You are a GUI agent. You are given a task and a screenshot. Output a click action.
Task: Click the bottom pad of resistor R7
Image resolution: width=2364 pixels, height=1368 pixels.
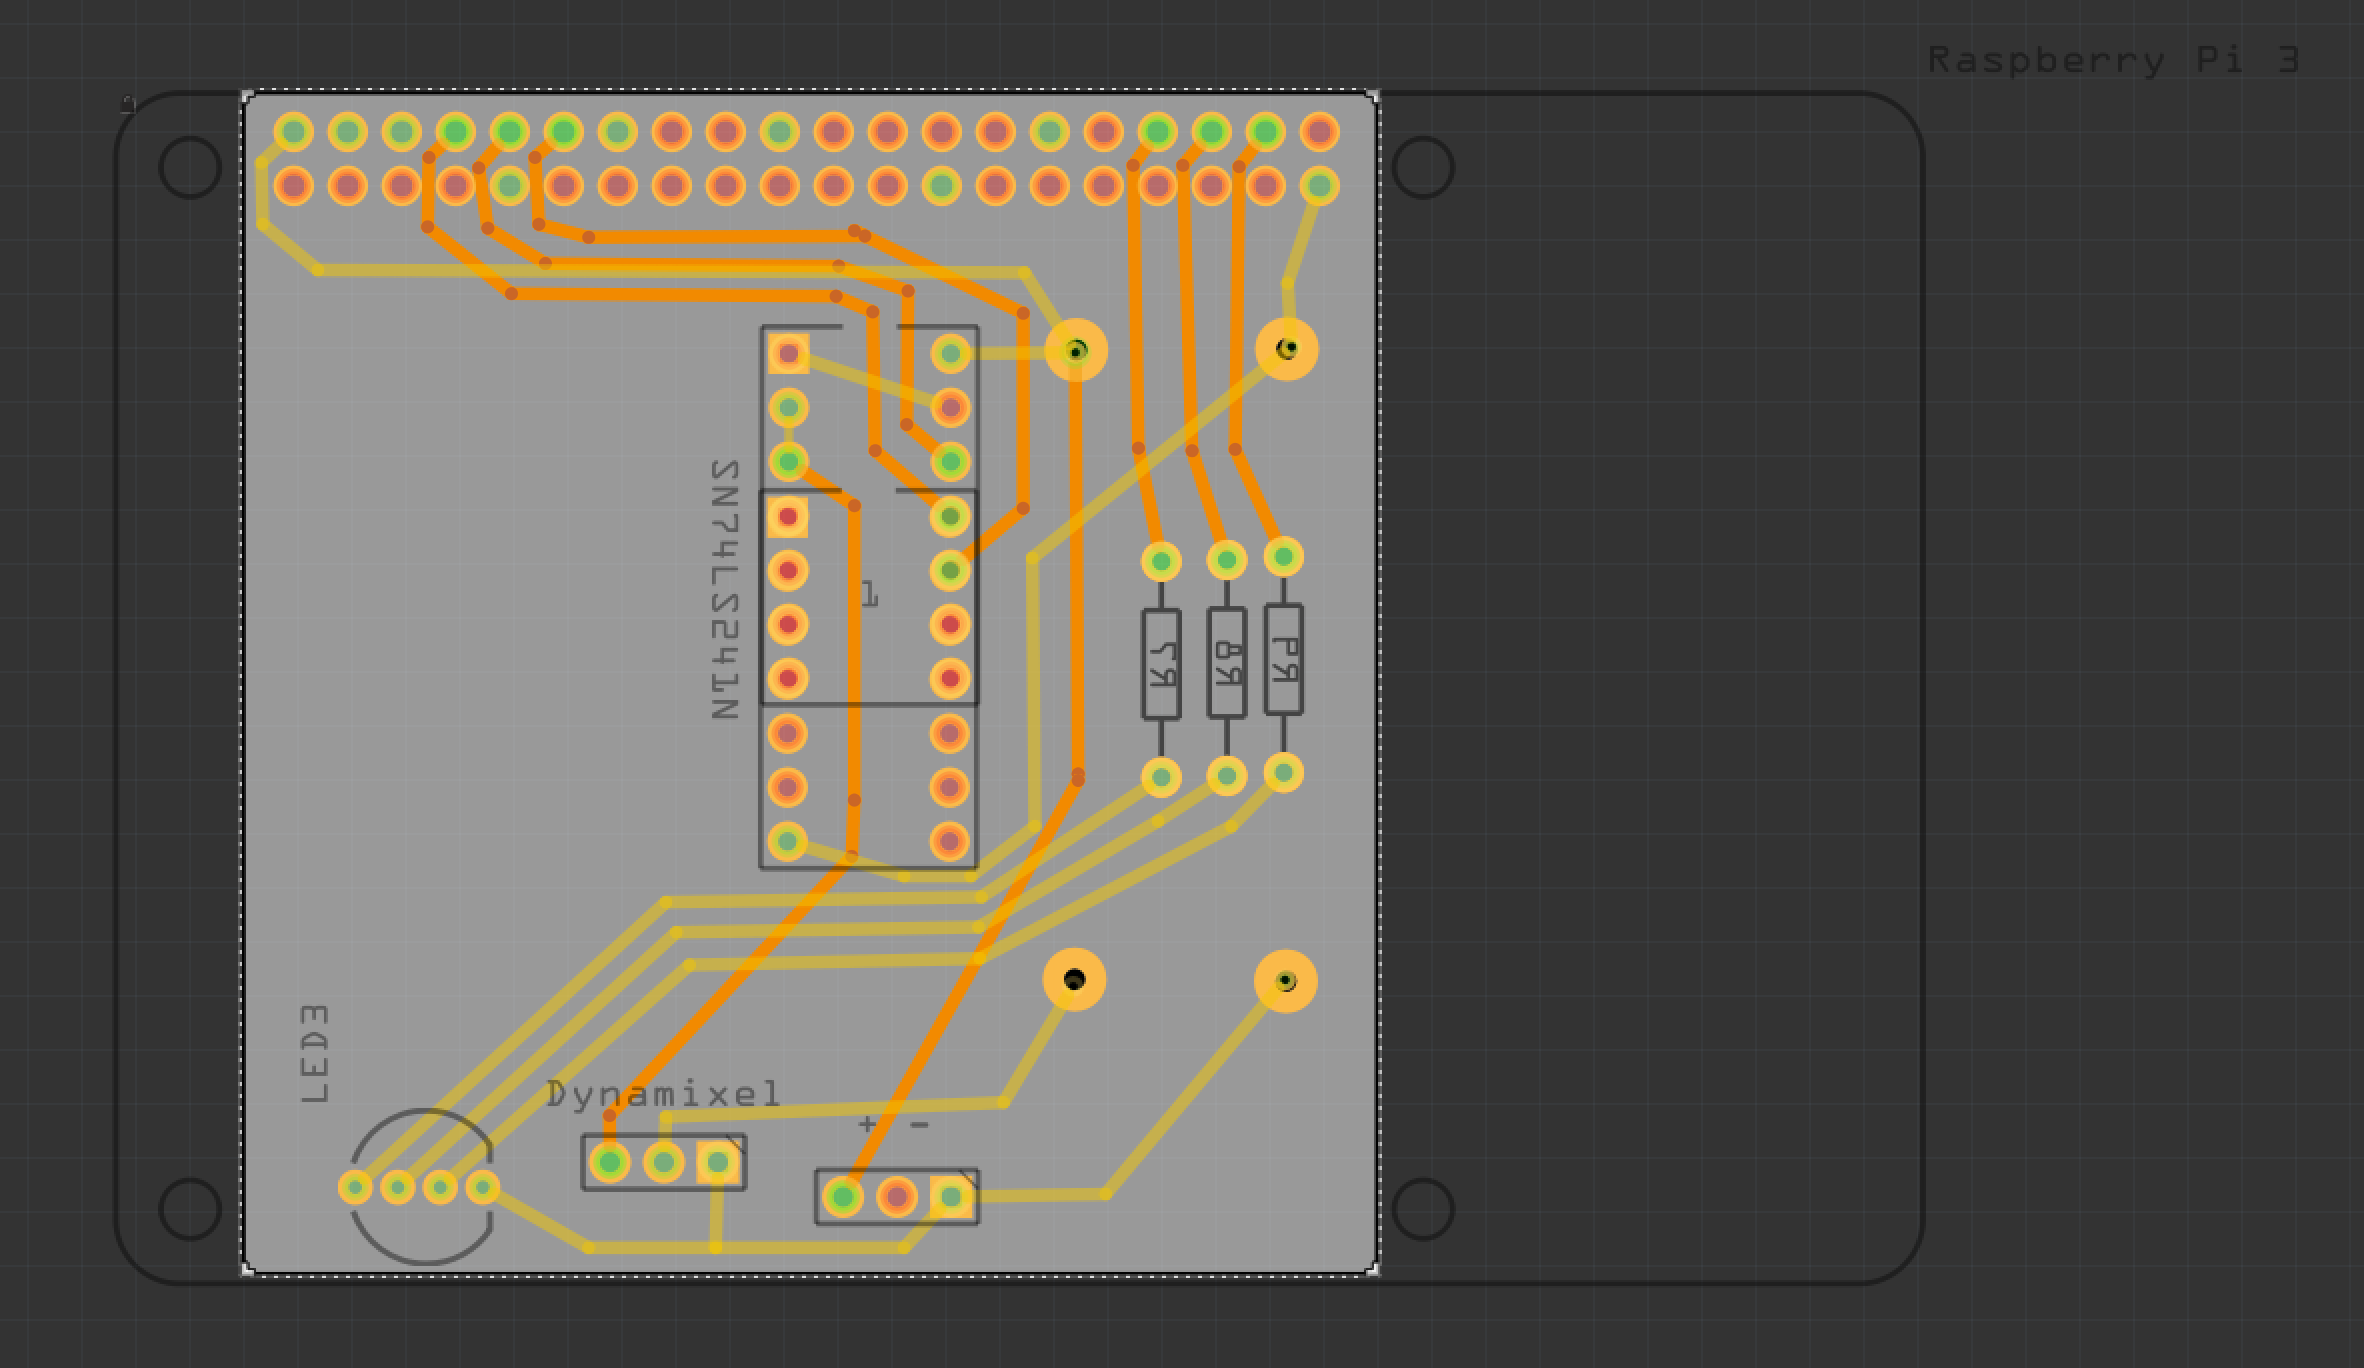pyautogui.click(x=1161, y=777)
